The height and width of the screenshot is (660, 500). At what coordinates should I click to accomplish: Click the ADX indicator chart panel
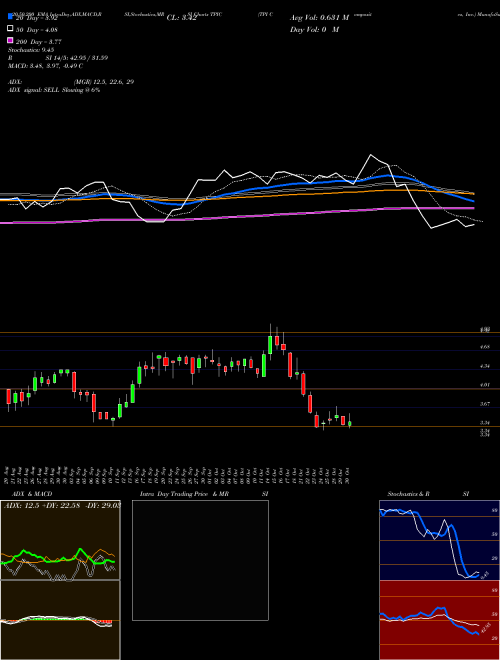point(60,540)
